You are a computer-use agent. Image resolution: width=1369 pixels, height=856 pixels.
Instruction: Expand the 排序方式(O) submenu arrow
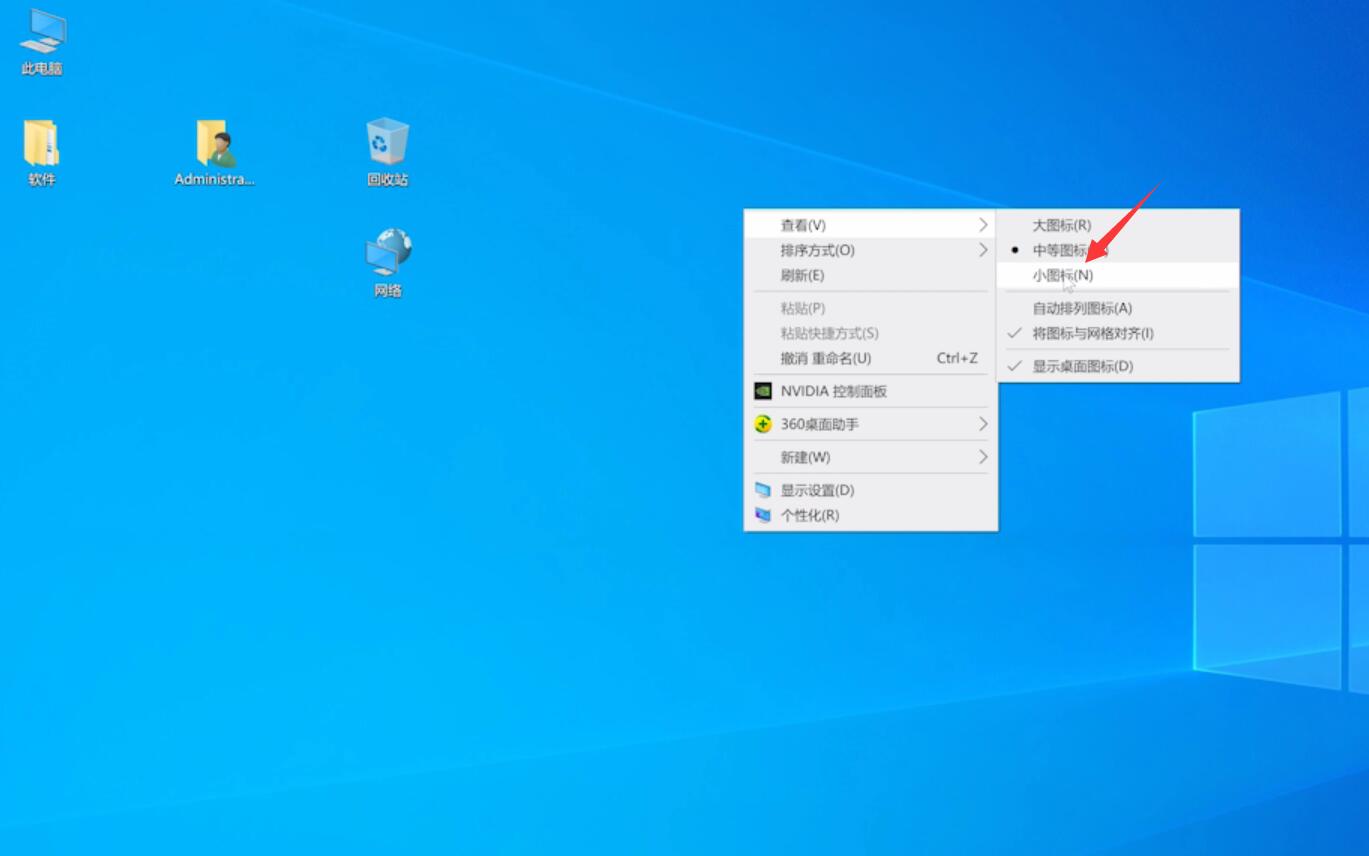[x=983, y=250]
